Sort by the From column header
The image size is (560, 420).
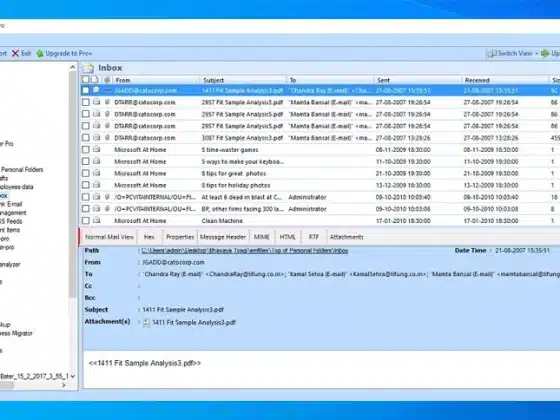[x=155, y=80]
